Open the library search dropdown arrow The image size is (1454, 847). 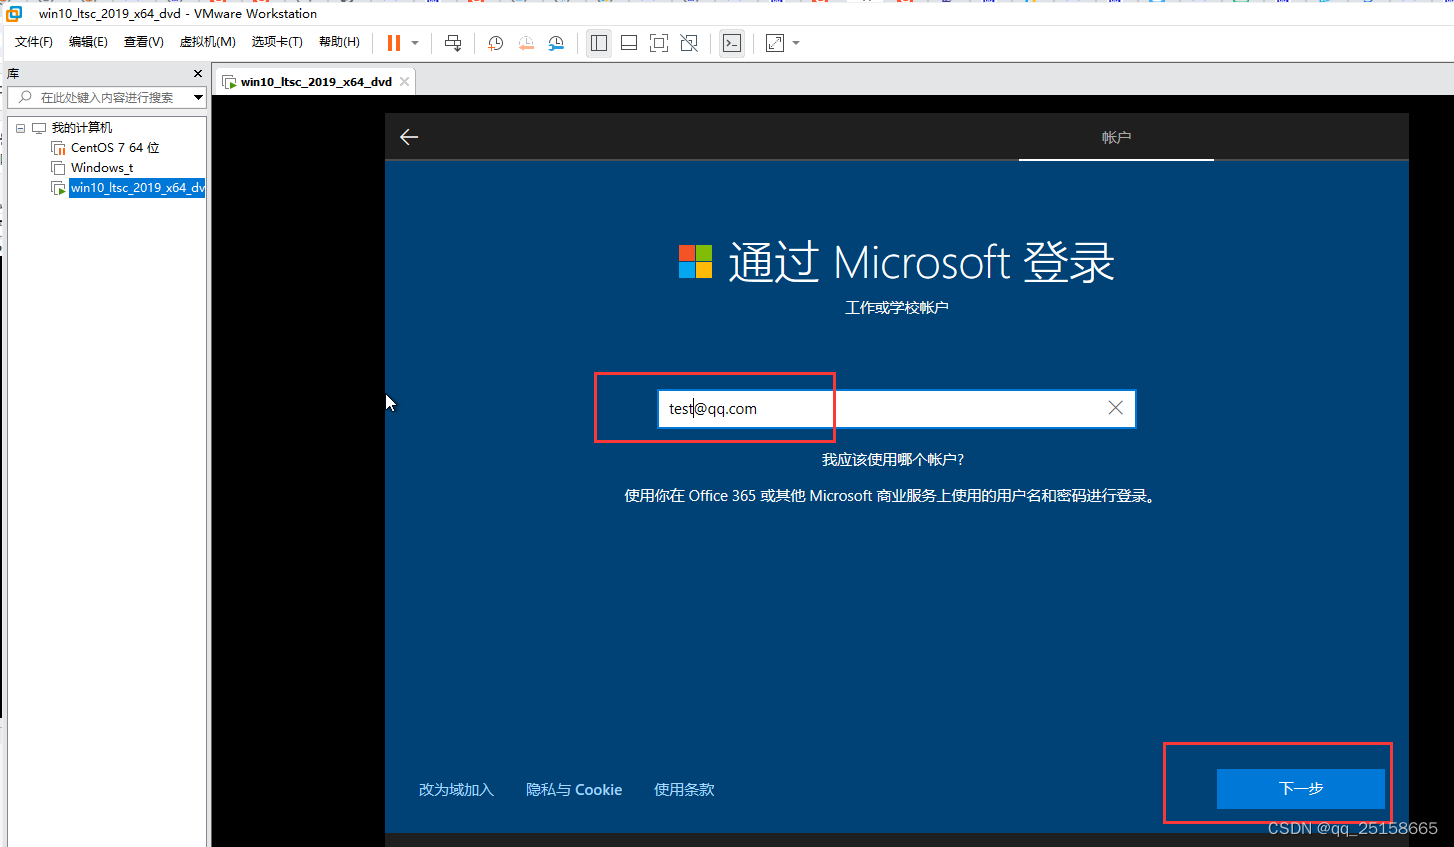click(x=198, y=97)
